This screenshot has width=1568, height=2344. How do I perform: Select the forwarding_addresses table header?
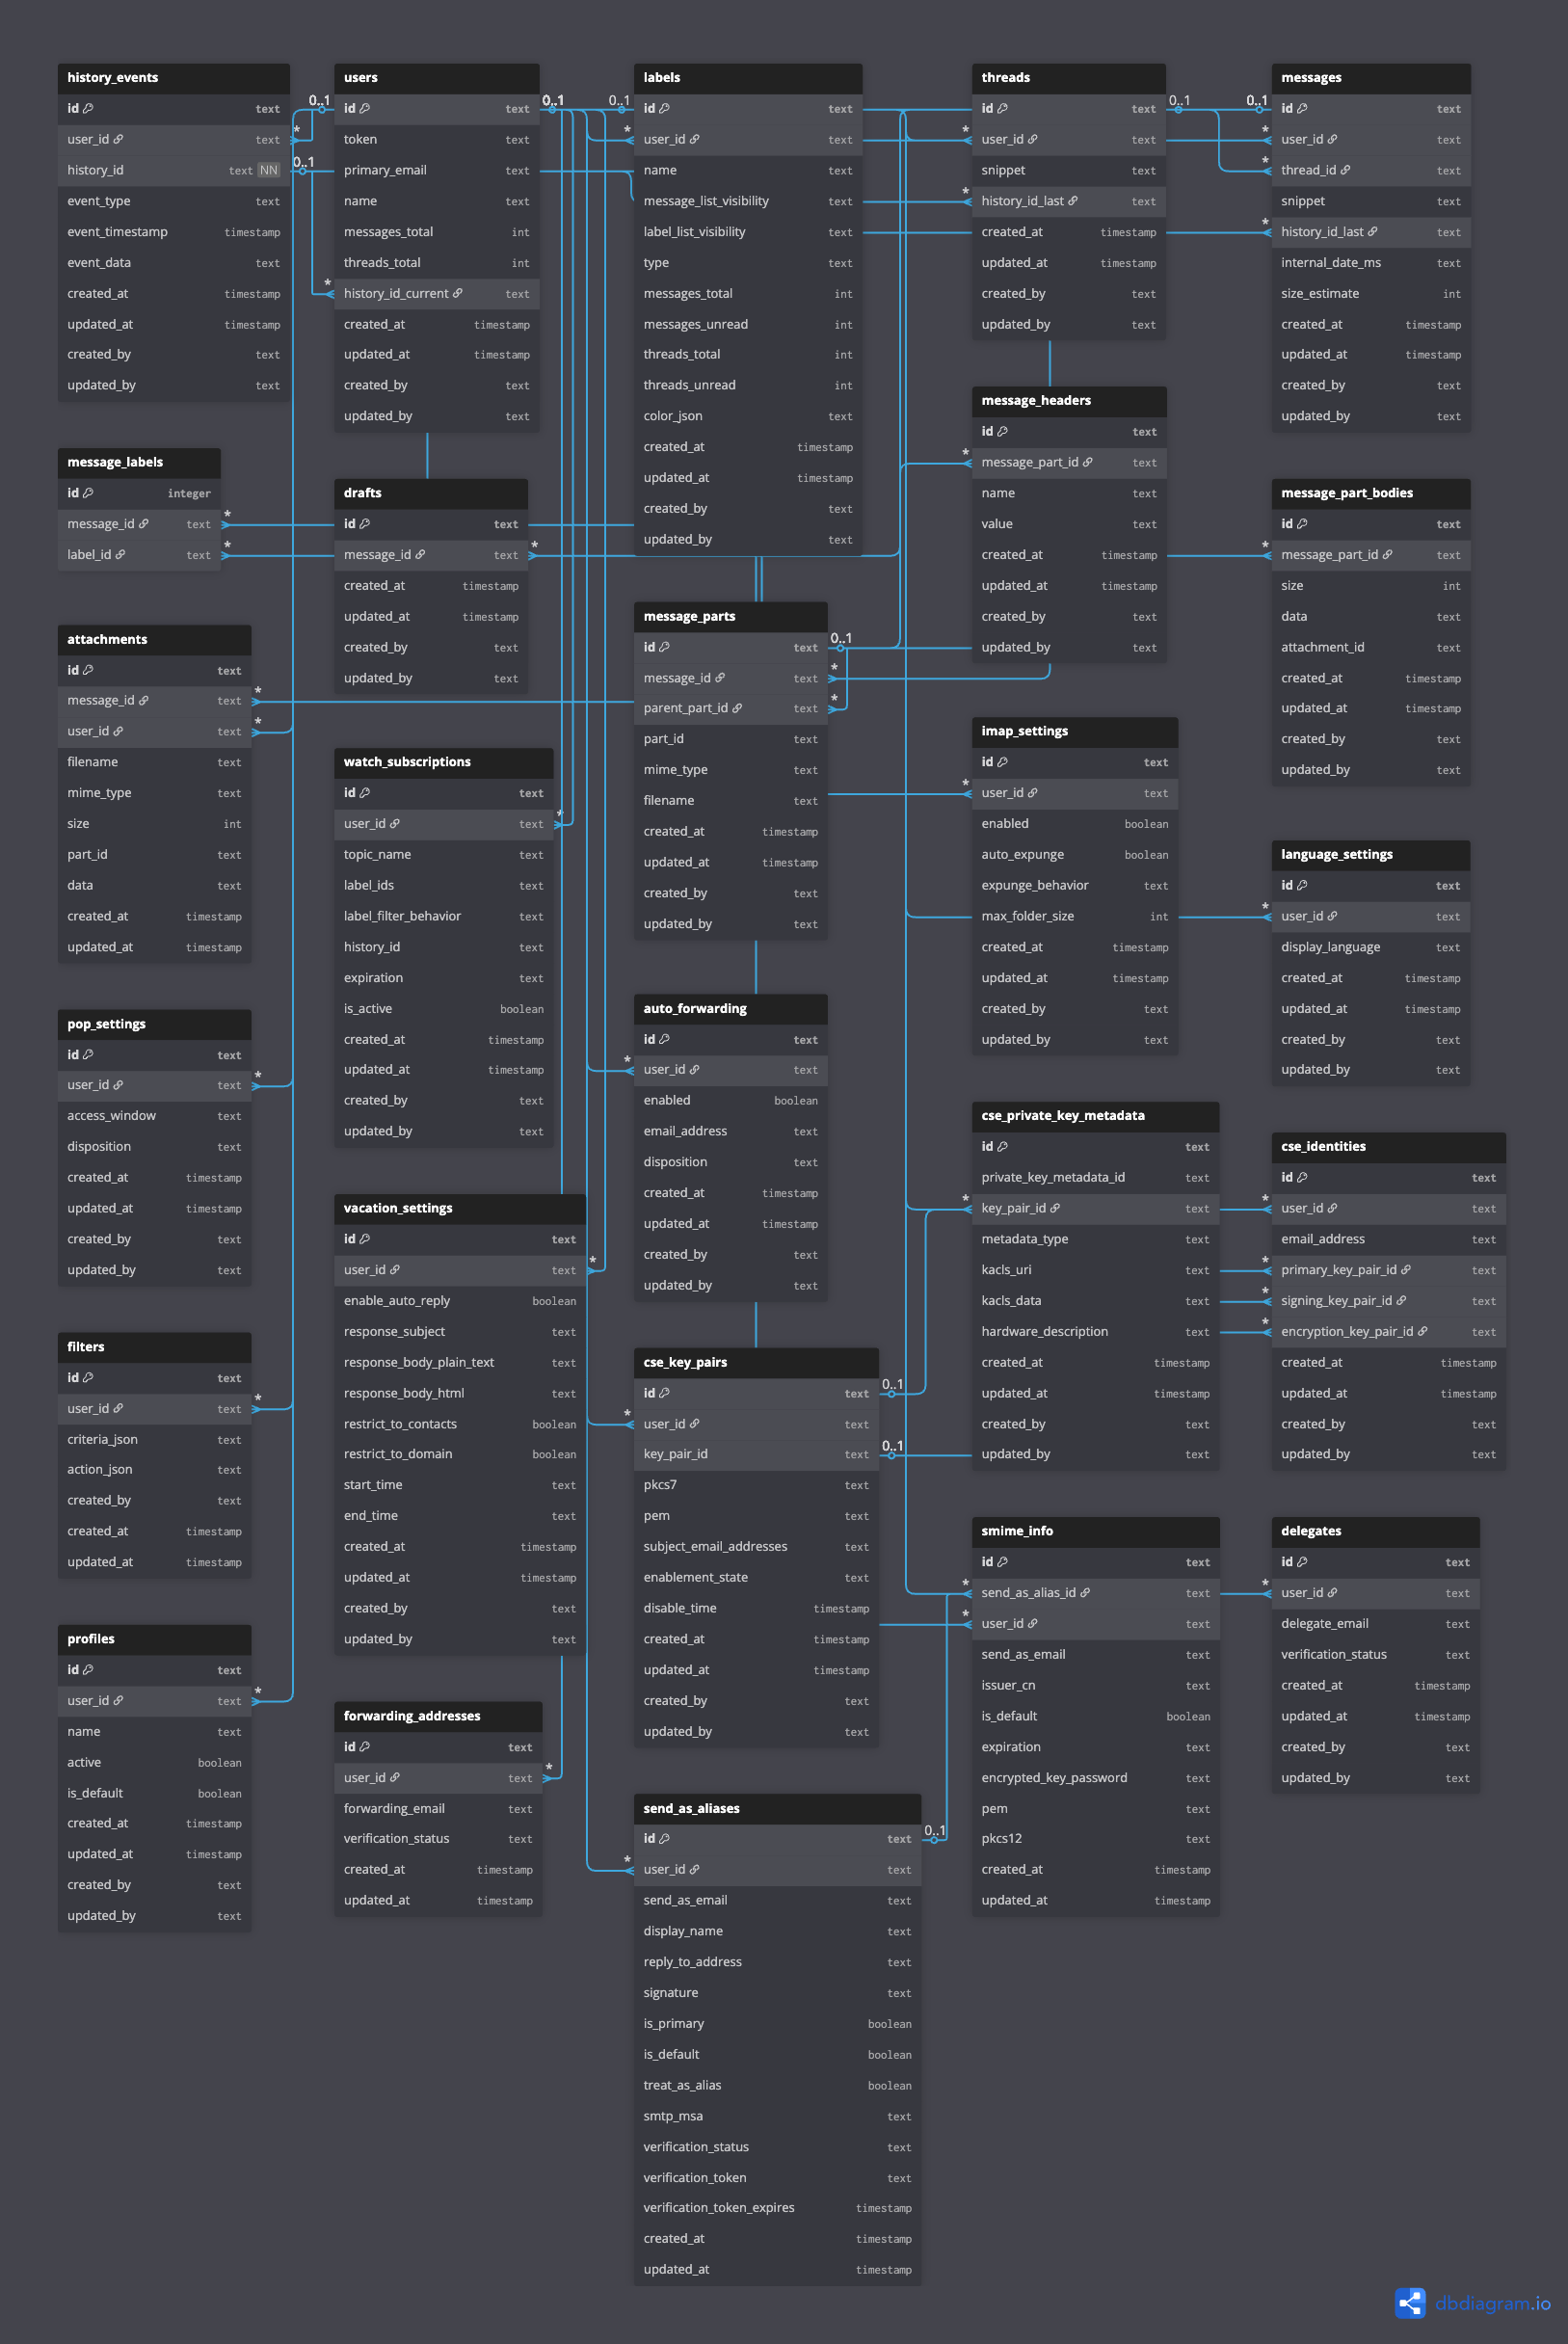[438, 1716]
